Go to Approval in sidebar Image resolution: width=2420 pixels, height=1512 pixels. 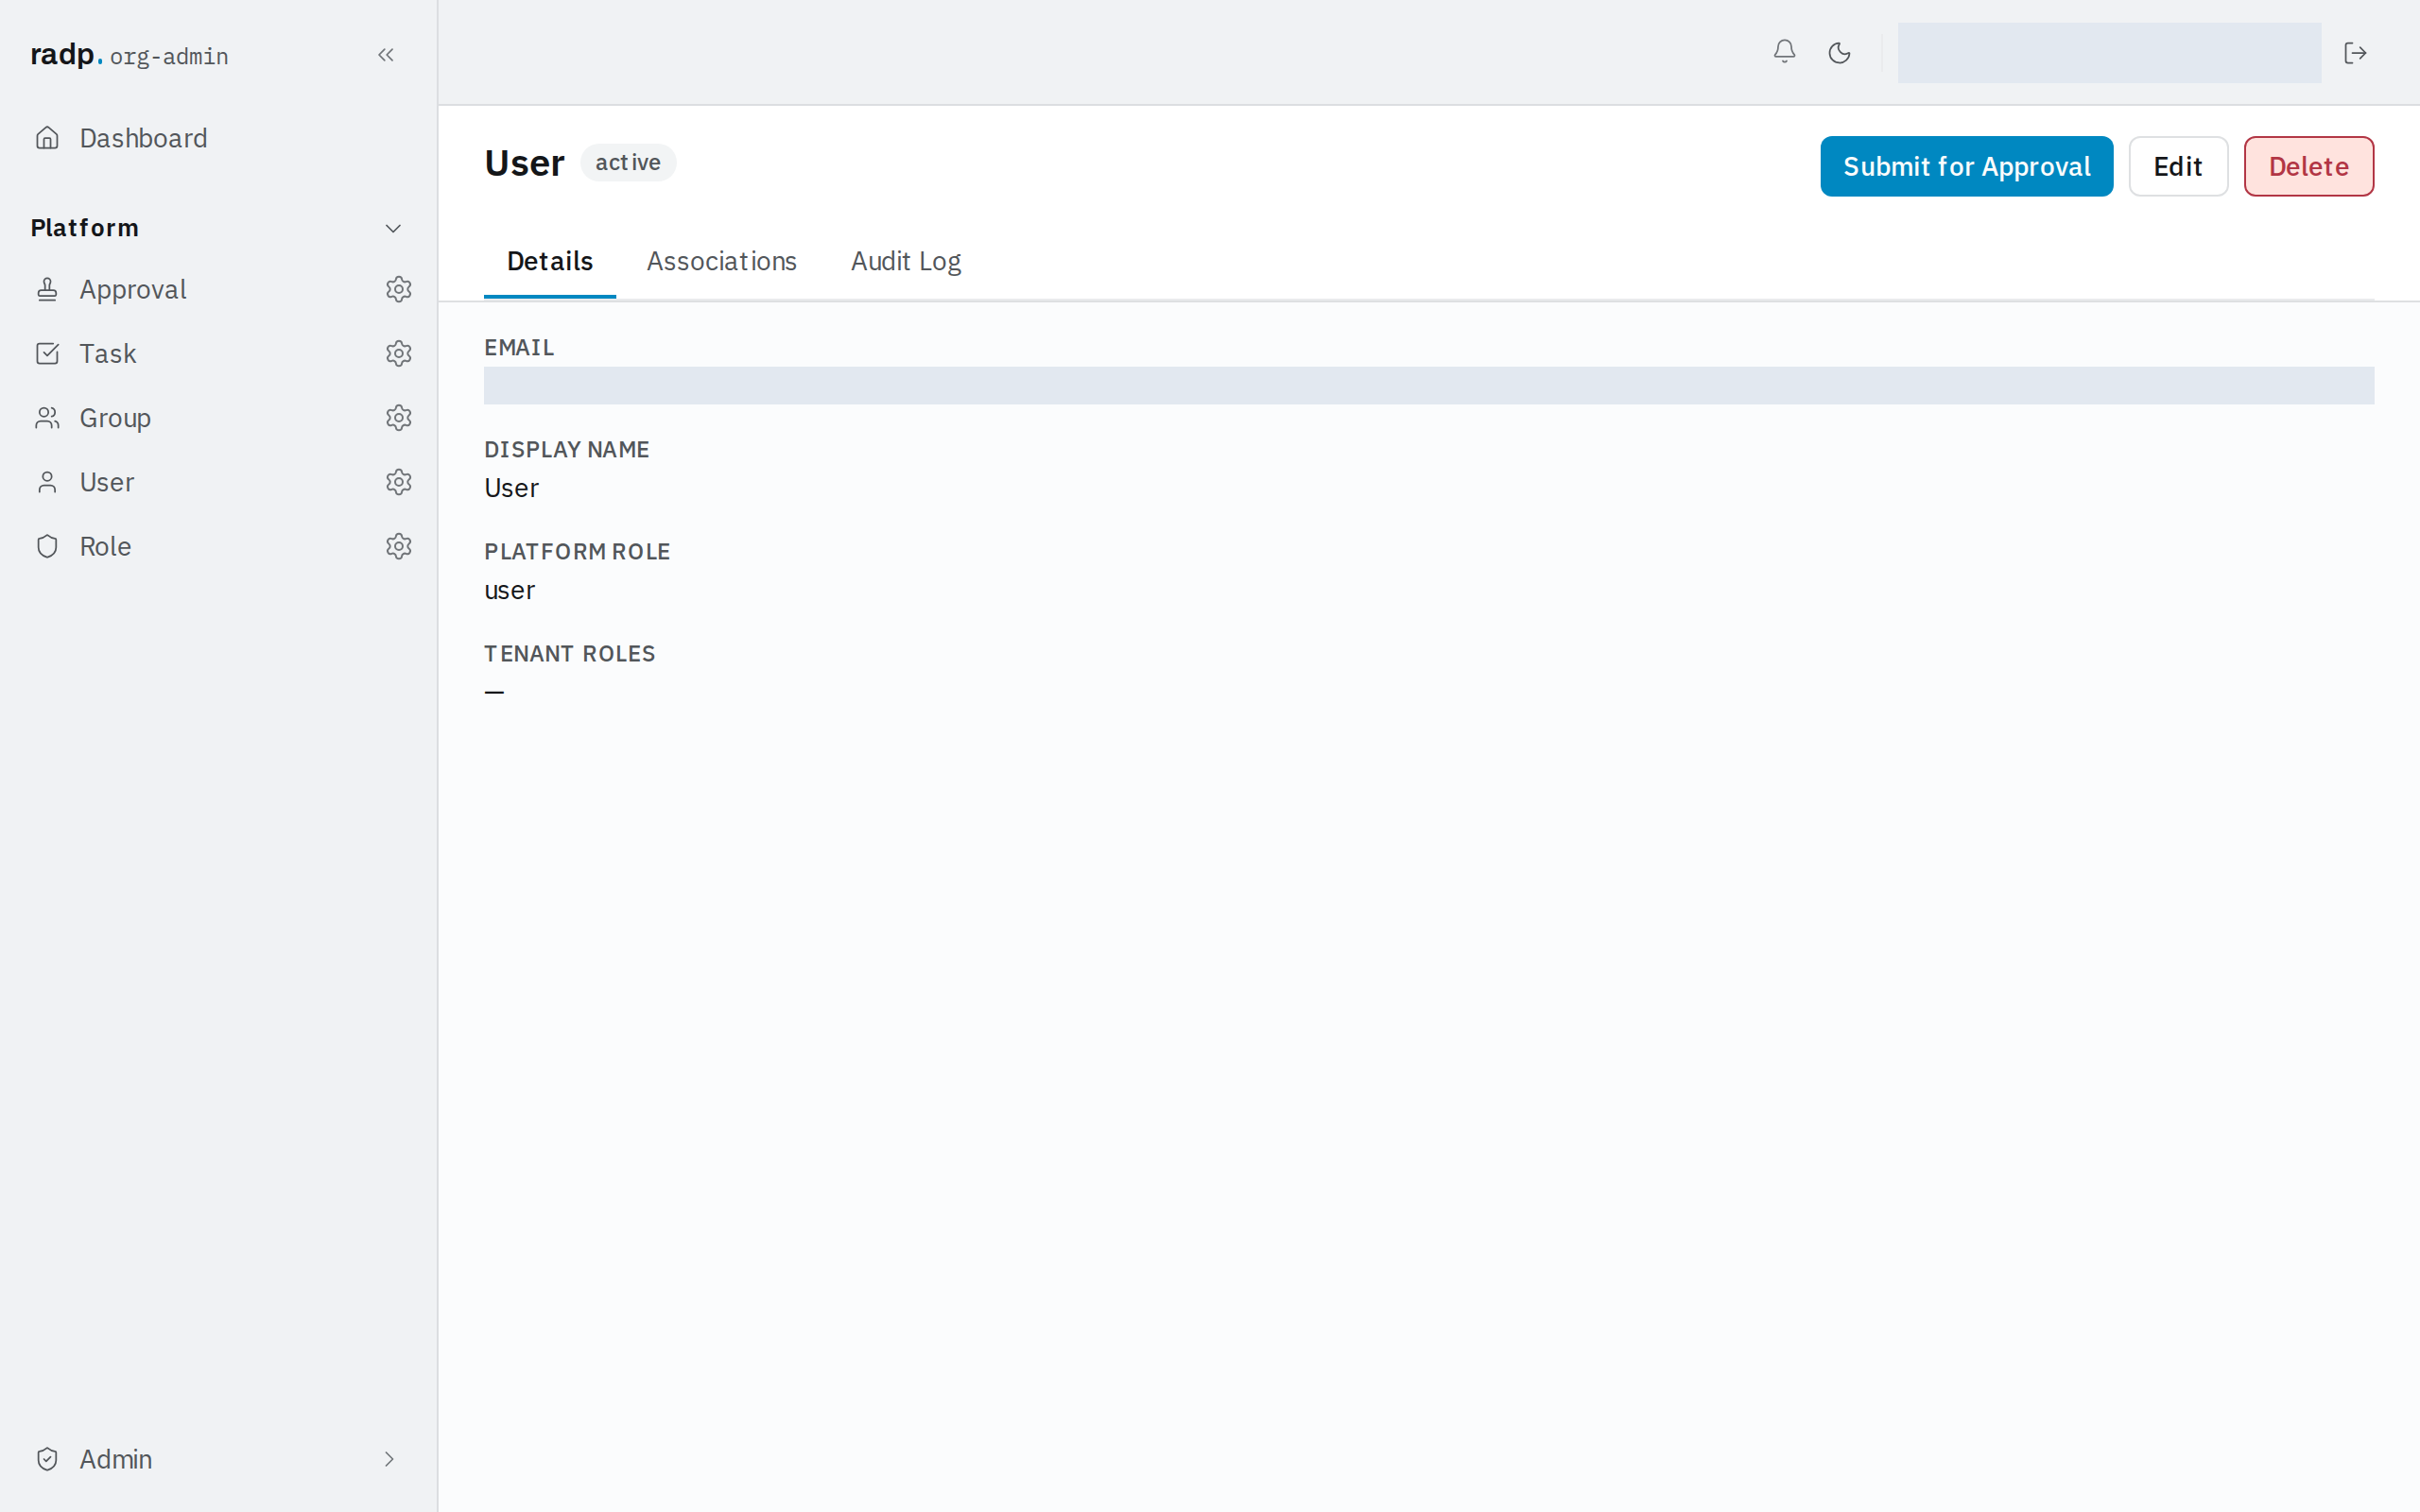[133, 289]
